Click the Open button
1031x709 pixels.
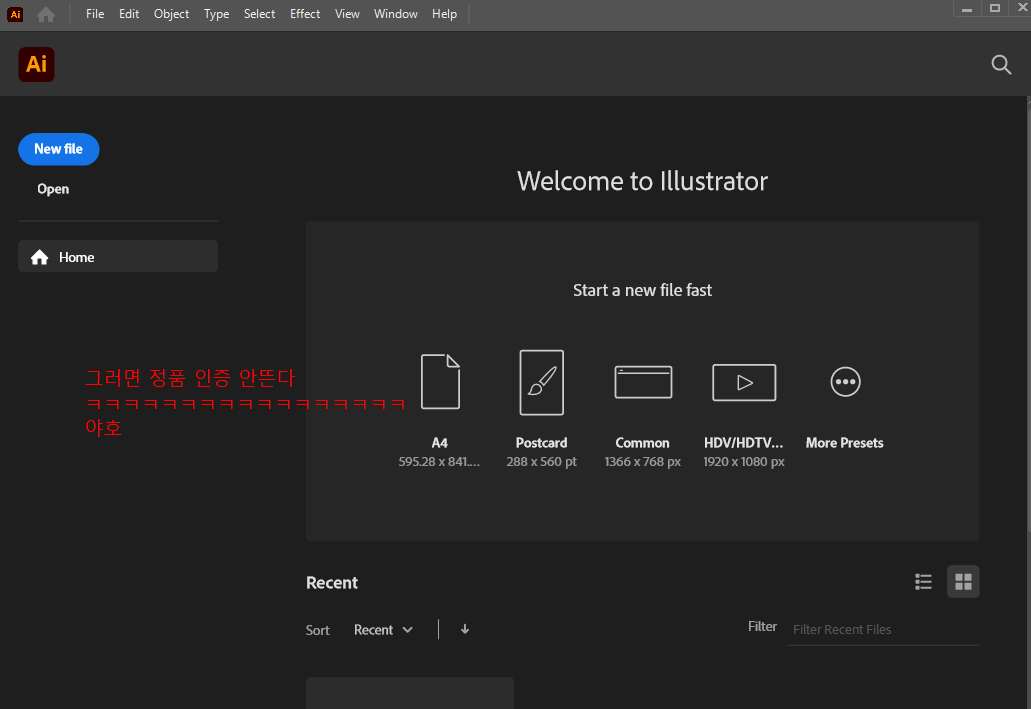(53, 189)
